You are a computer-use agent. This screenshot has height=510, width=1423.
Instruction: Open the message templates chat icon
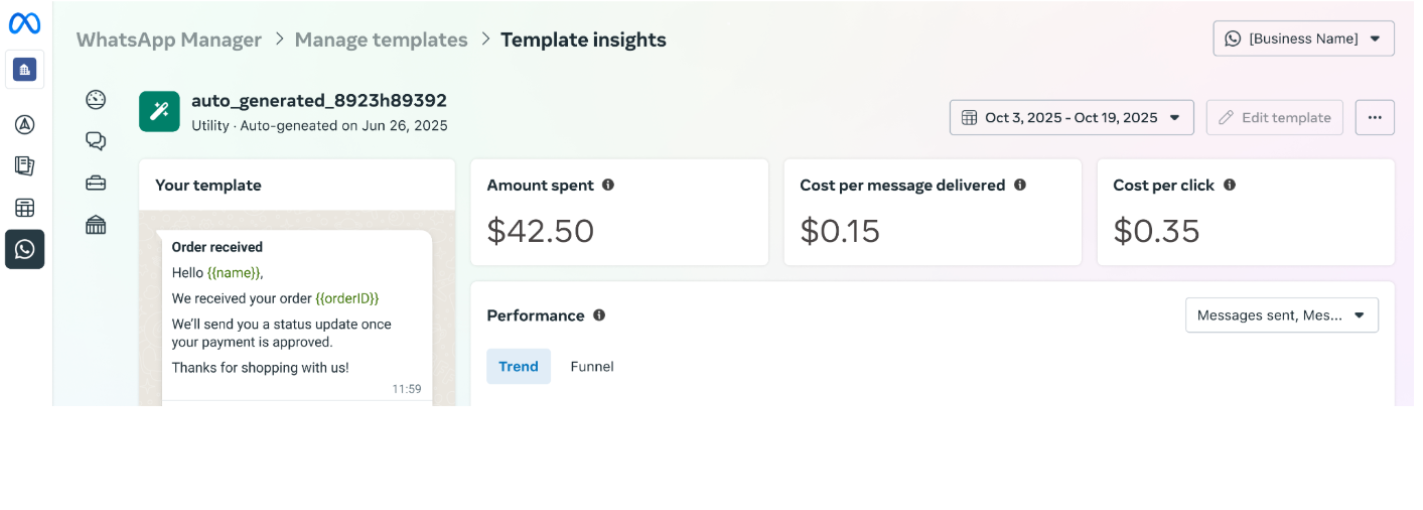pyautogui.click(x=96, y=141)
